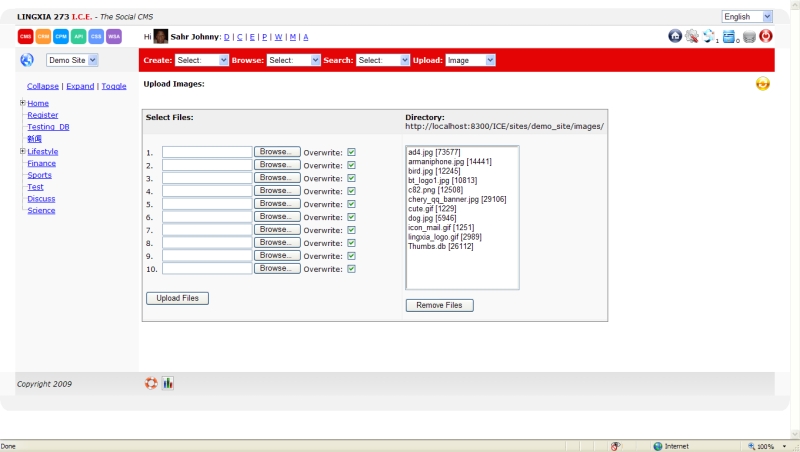Image resolution: width=800 pixels, height=452 pixels.
Task: Open the blue archive box icon
Action: coord(729,37)
